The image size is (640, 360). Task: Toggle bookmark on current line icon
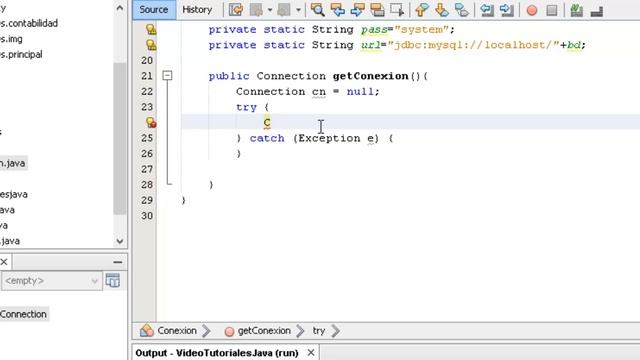(x=462, y=10)
